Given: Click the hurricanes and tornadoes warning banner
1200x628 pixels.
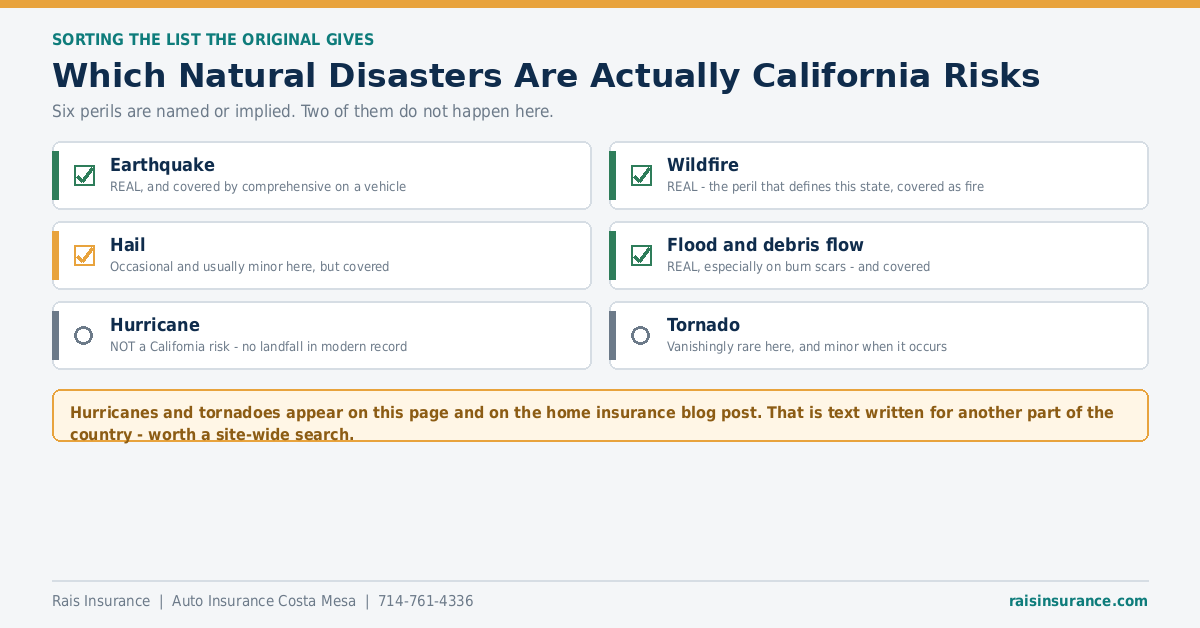Looking at the screenshot, I should click(600, 416).
